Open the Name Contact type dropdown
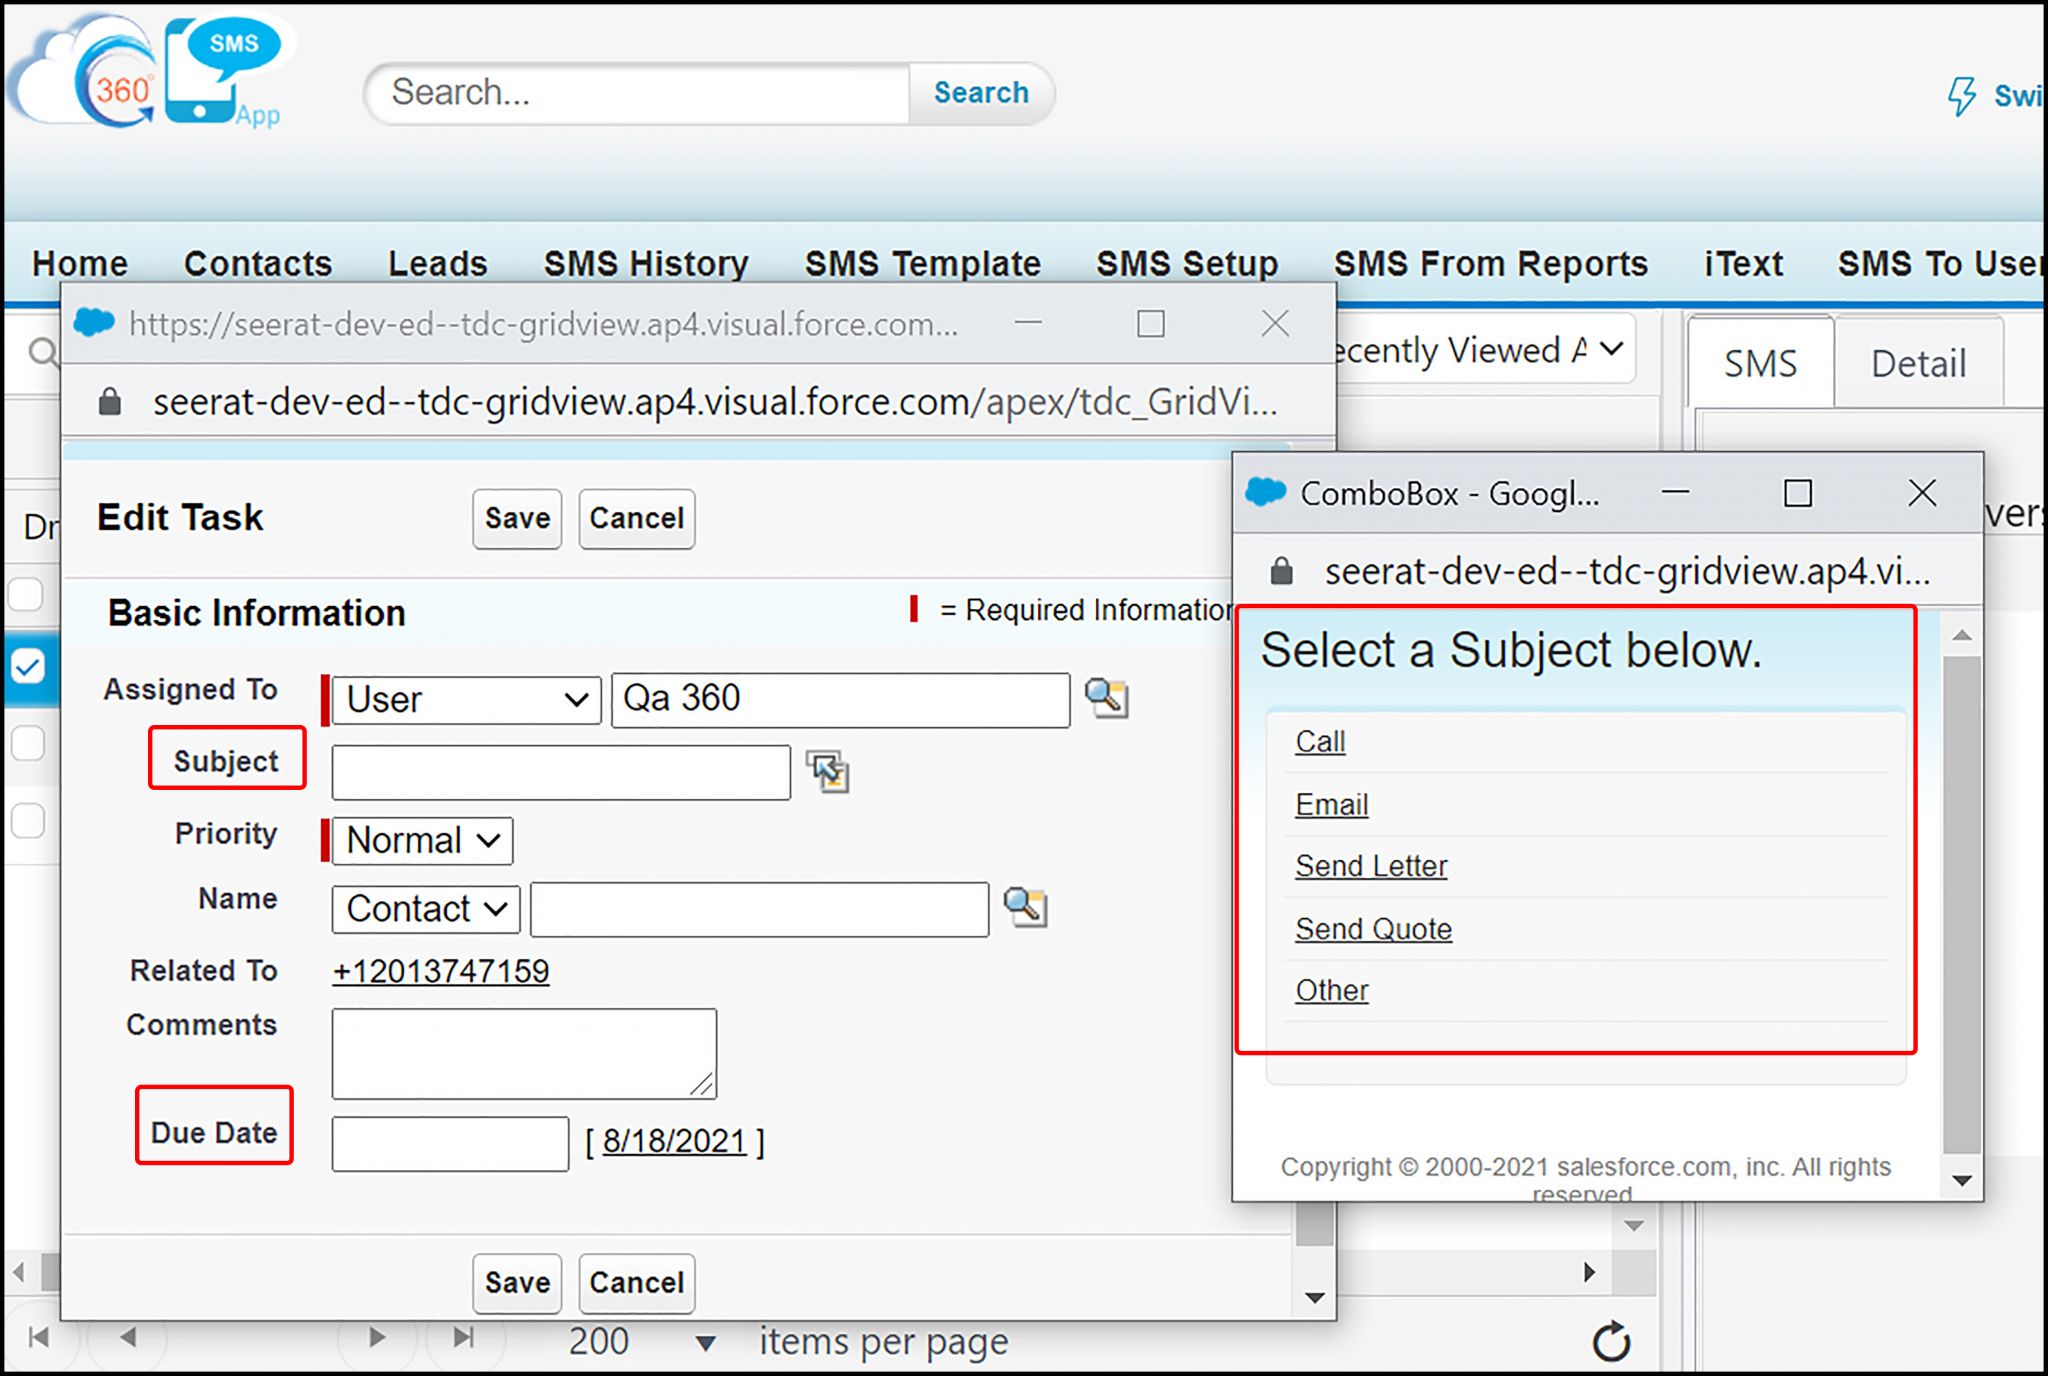This screenshot has height=1376, width=2048. pyautogui.click(x=426, y=909)
